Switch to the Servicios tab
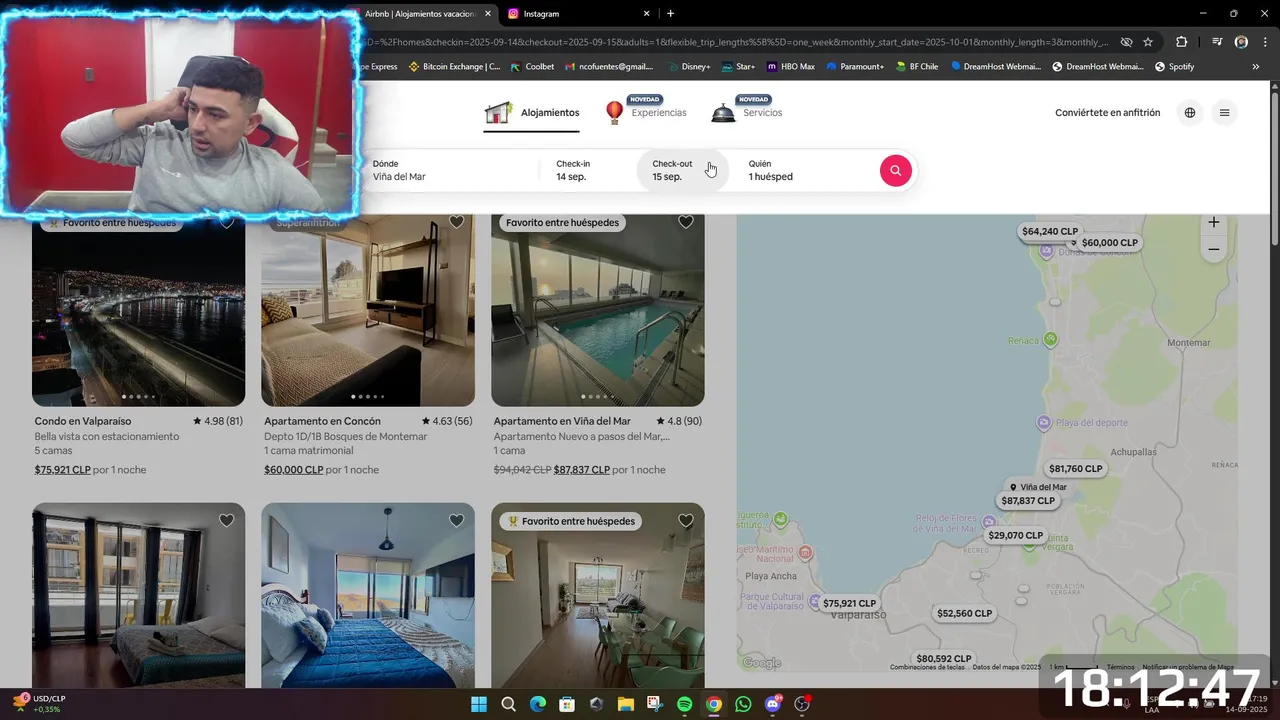 tap(746, 112)
